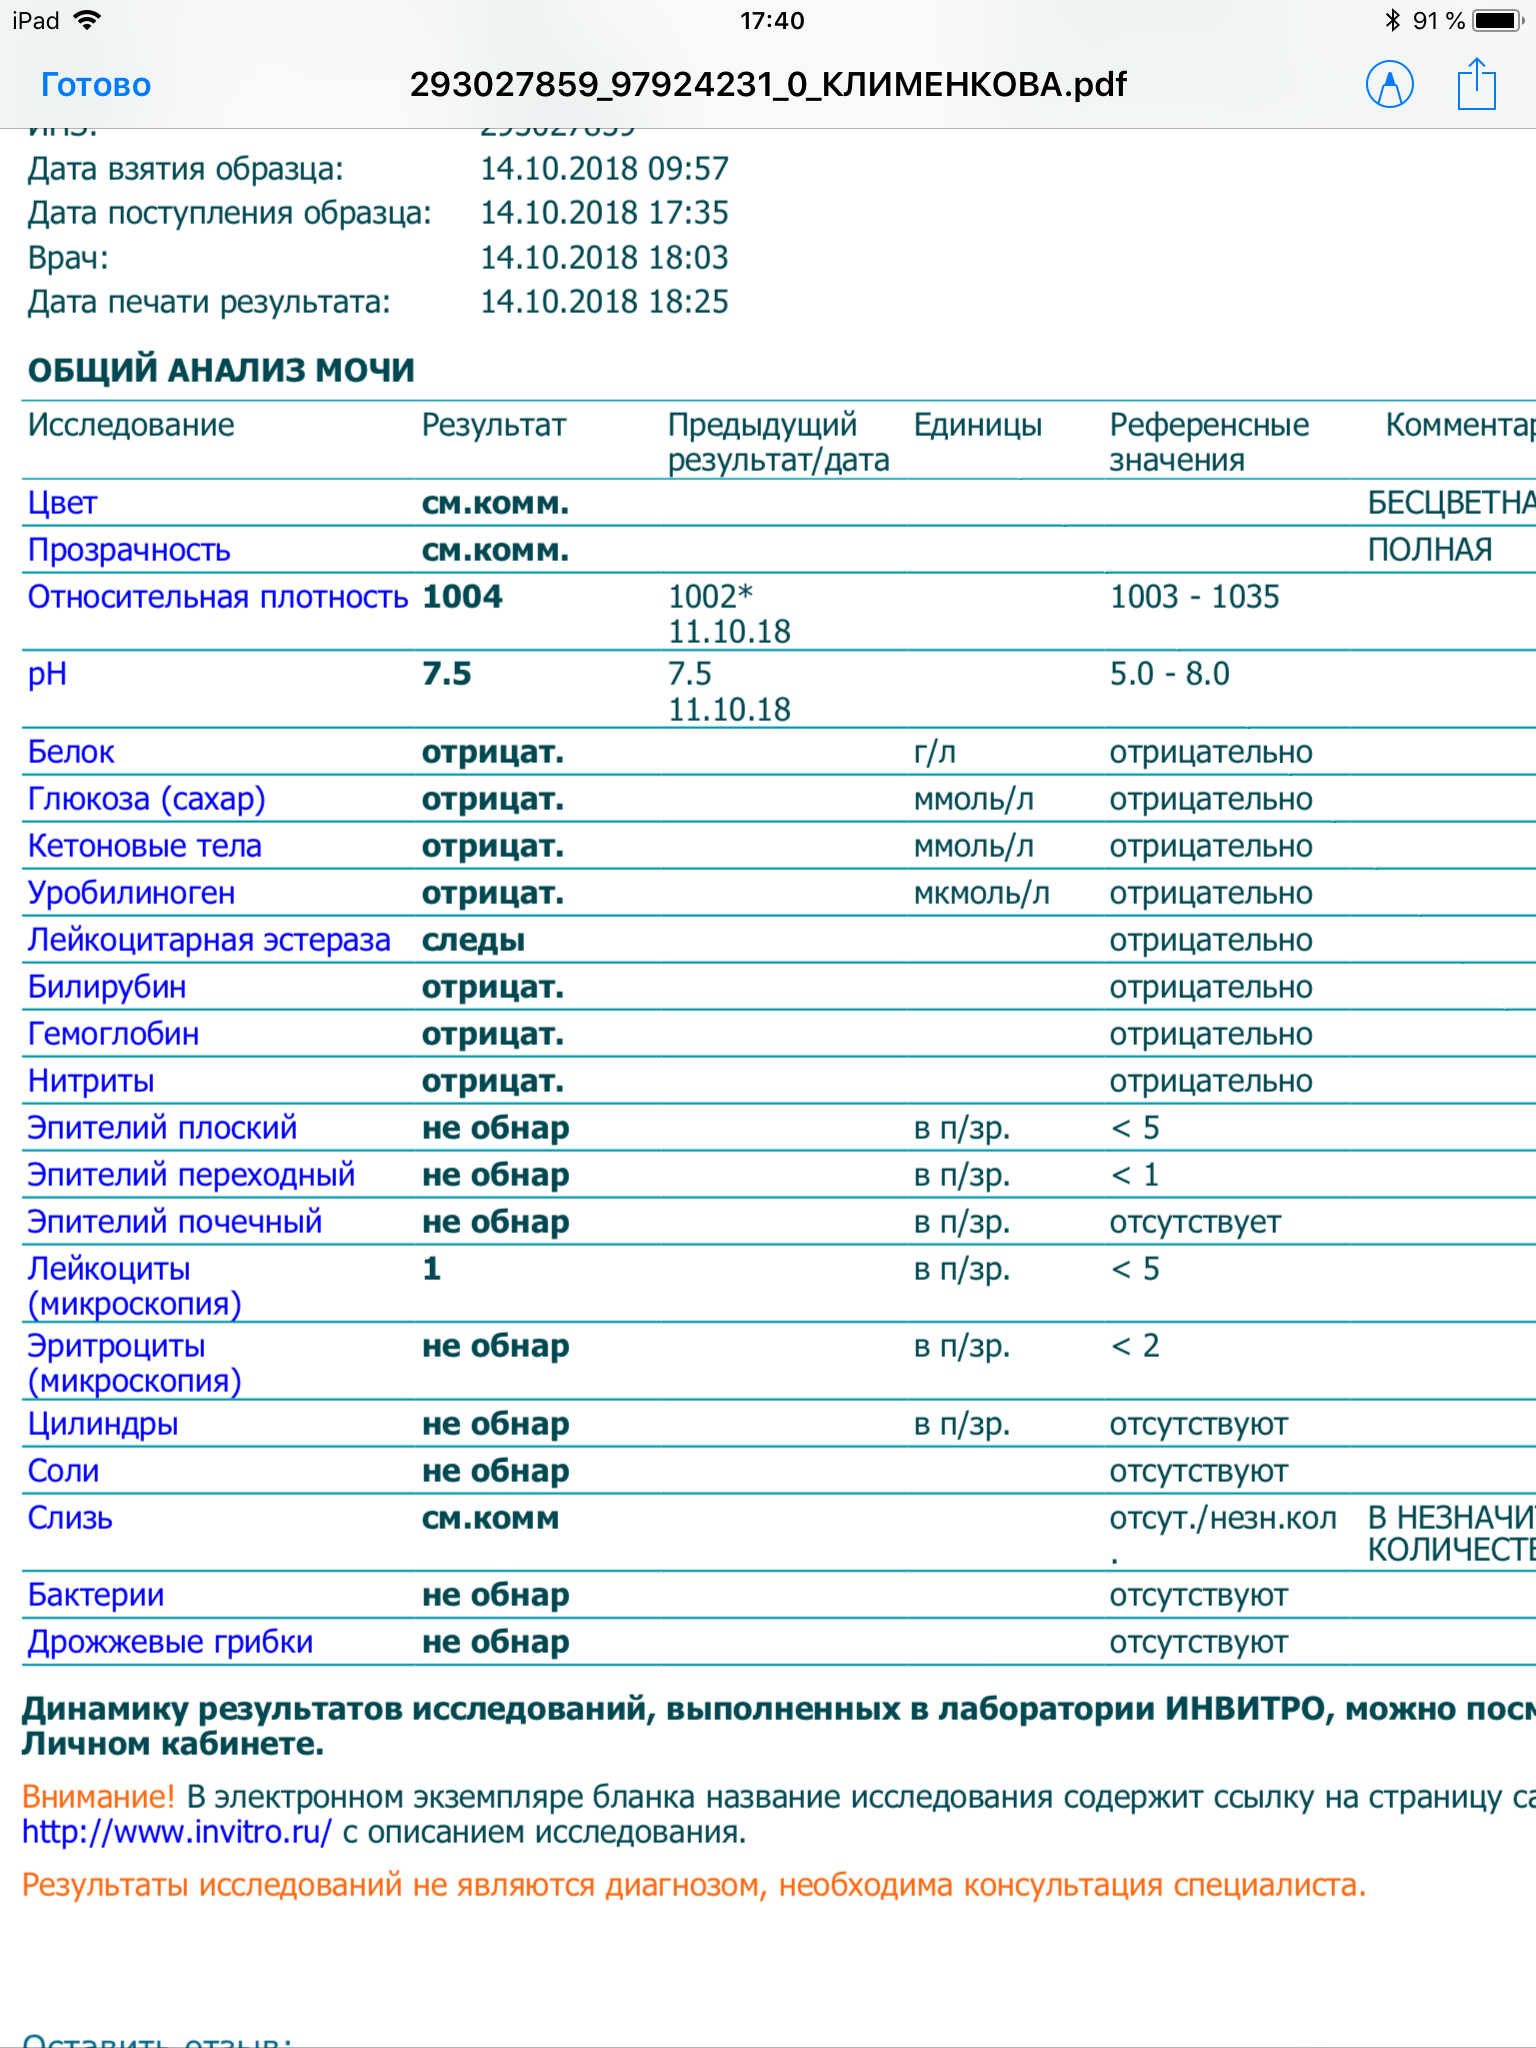
Task: Open the Белок test link
Action: pyautogui.click(x=71, y=752)
